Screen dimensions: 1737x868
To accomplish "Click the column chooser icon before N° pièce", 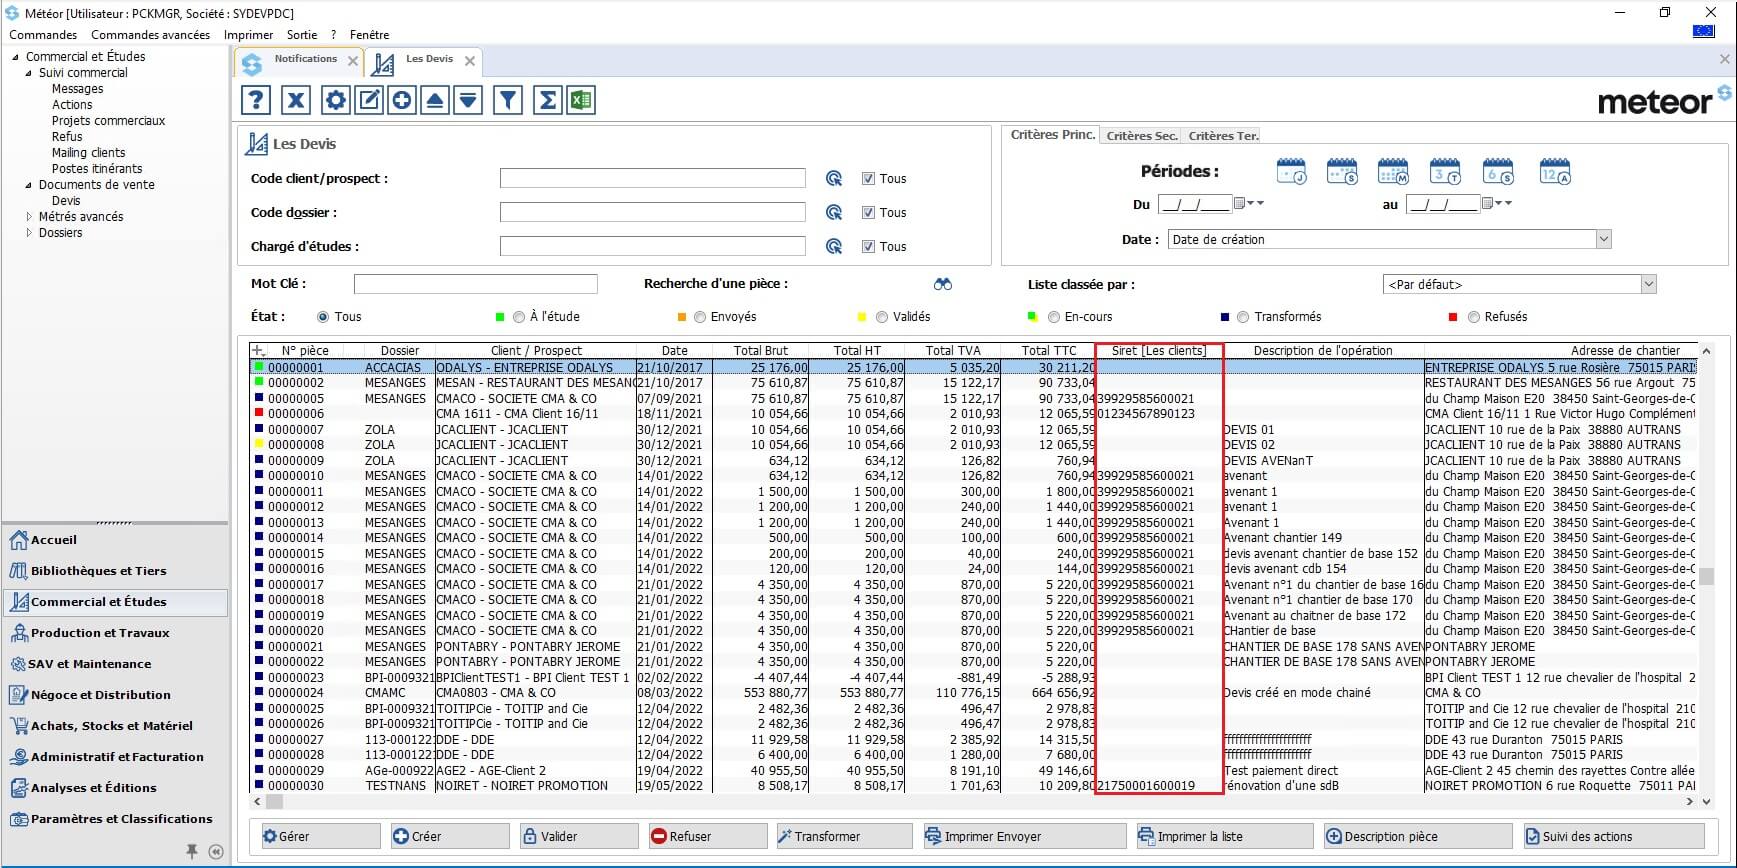I will coord(258,351).
